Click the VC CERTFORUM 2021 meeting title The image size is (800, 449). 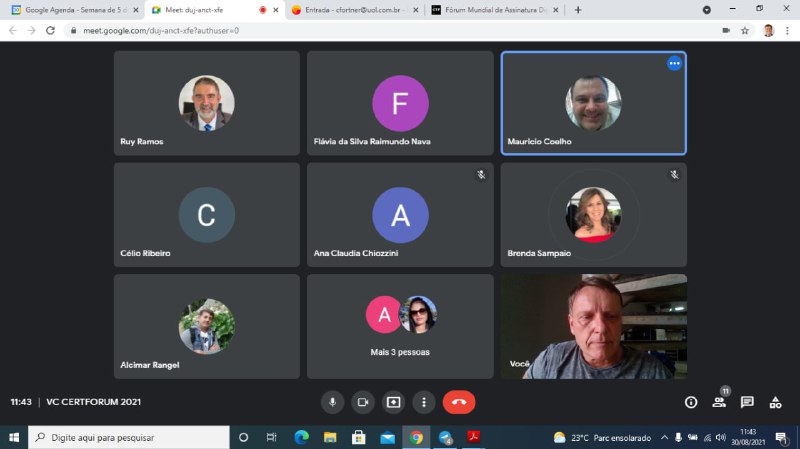[x=93, y=402]
